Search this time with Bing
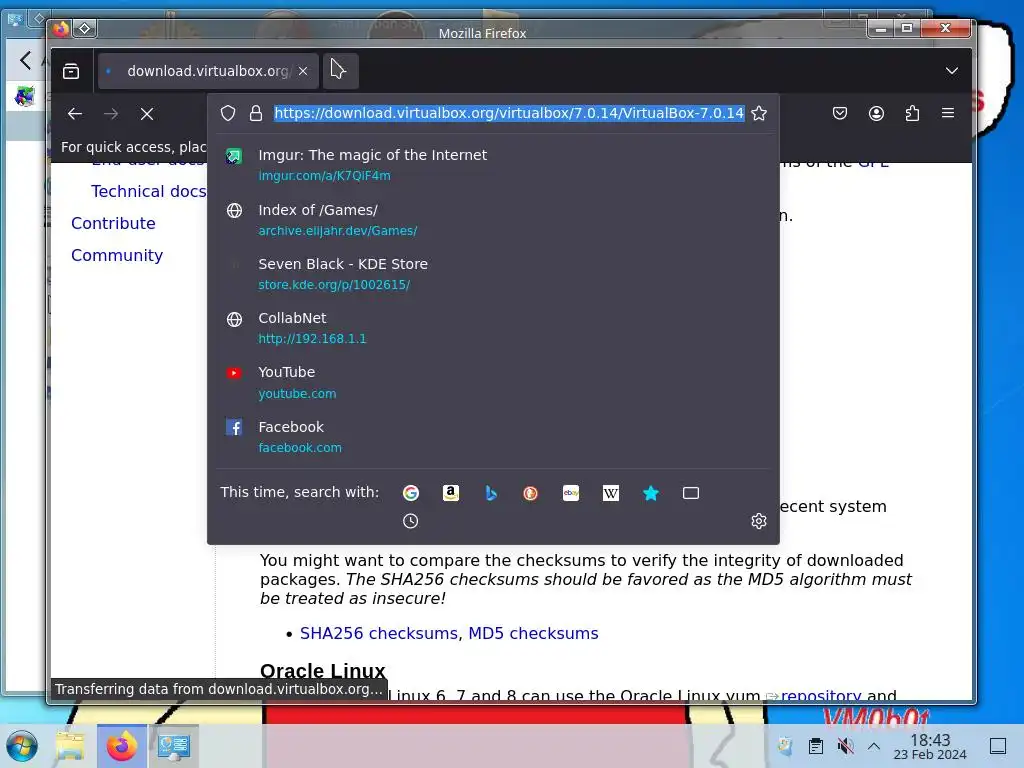1024x768 pixels. point(491,493)
